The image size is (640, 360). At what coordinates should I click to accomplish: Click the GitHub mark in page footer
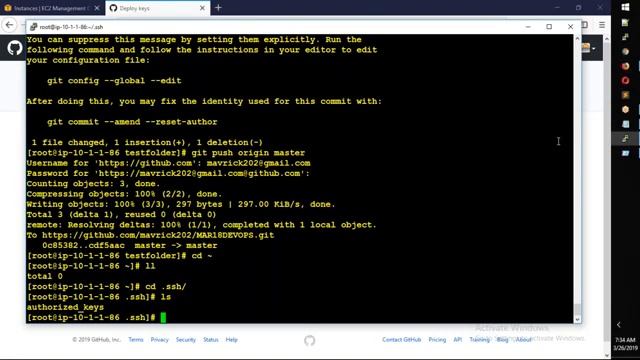[309, 340]
